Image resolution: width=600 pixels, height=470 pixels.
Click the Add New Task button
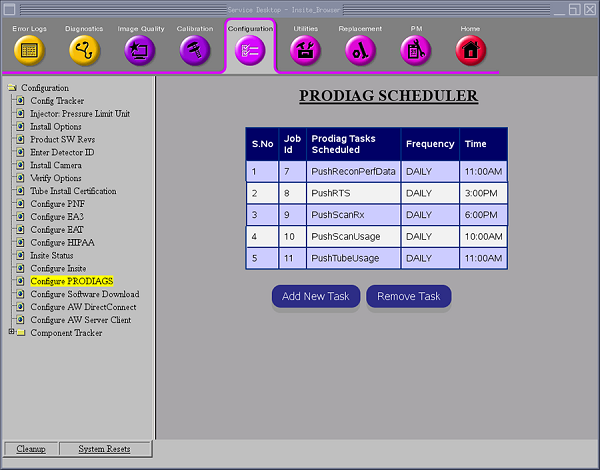[x=316, y=297]
